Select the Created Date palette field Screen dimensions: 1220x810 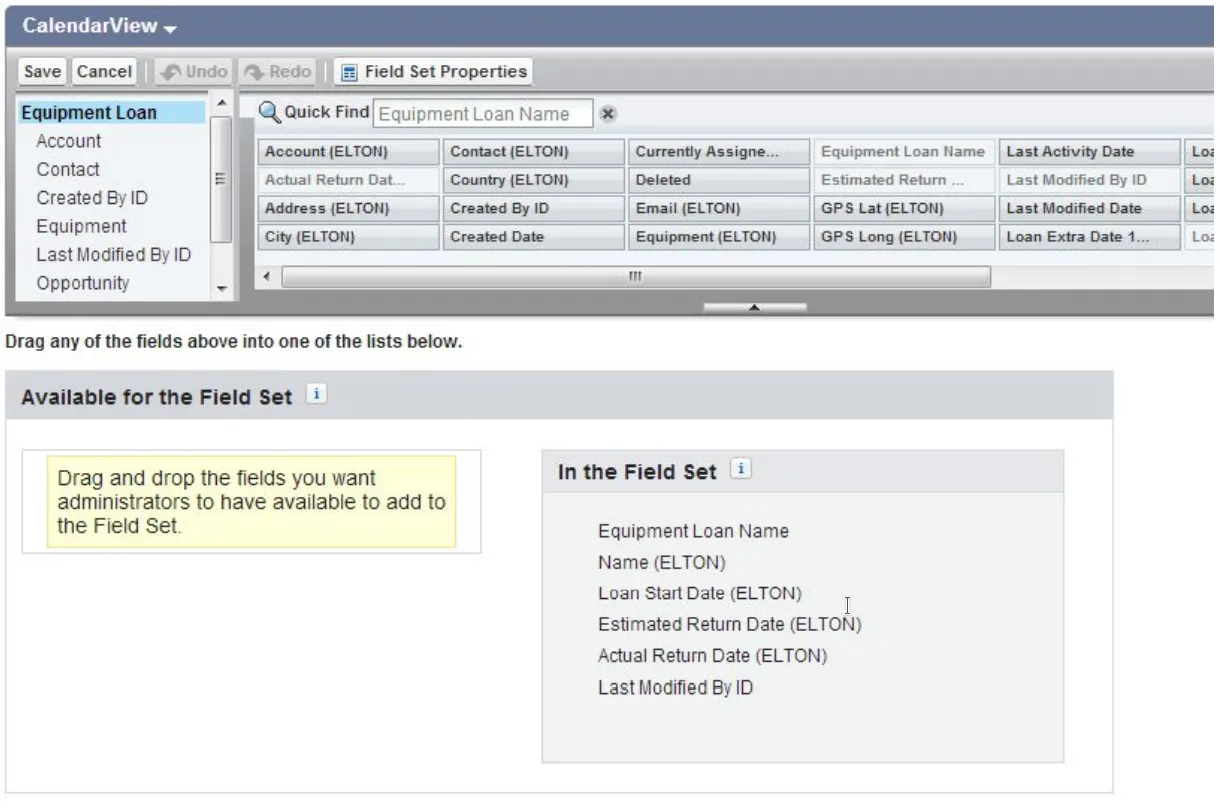pos(534,237)
